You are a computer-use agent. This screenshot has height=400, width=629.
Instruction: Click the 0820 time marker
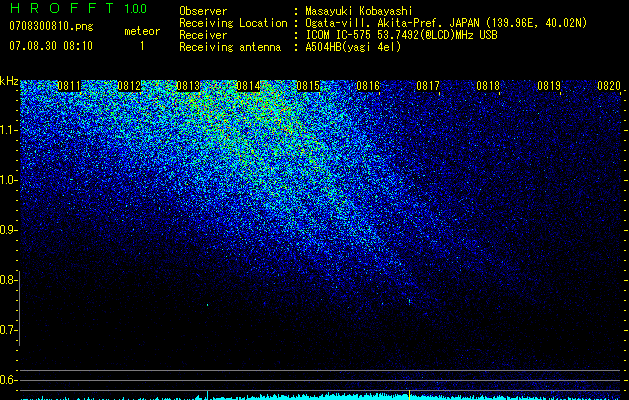pyautogui.click(x=609, y=86)
